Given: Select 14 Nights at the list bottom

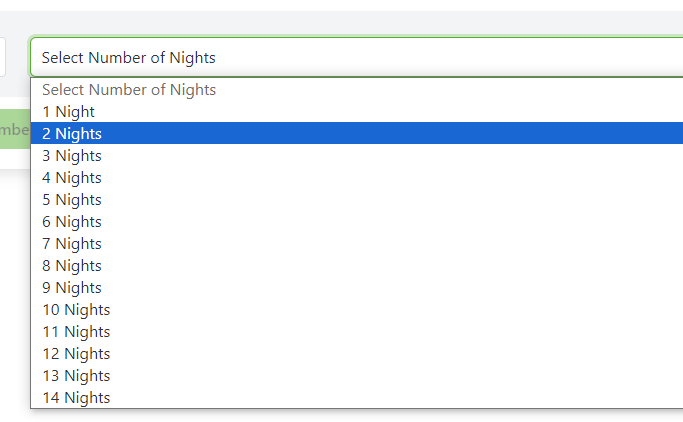Looking at the screenshot, I should tap(76, 398).
